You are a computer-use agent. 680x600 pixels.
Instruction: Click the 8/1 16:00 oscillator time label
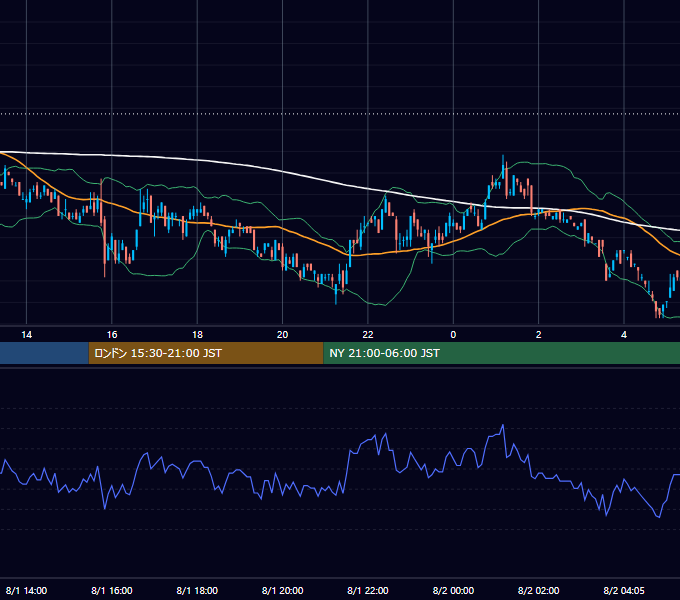click(112, 590)
